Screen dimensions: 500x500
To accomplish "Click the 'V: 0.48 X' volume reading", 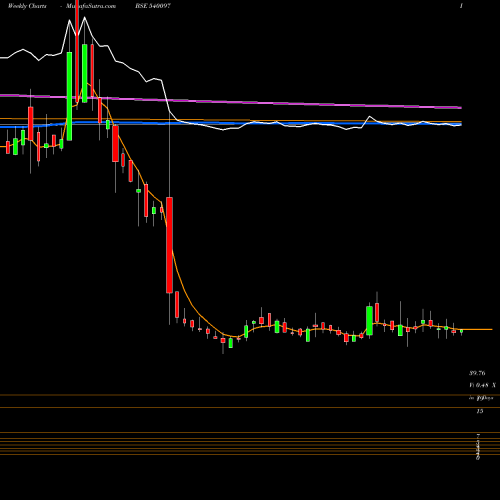I will [x=482, y=385].
